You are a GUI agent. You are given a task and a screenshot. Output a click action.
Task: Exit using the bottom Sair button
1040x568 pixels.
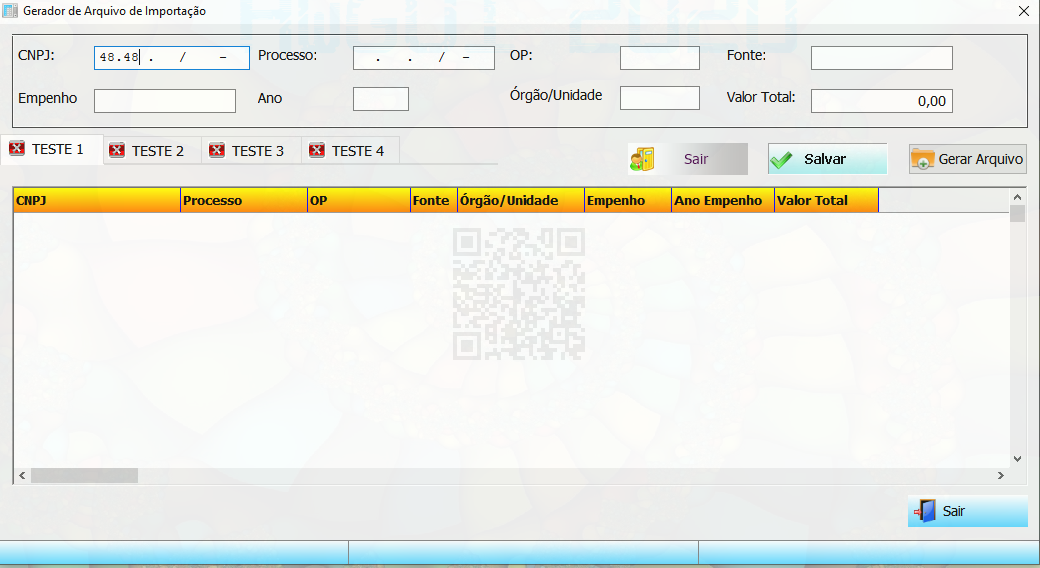tap(968, 511)
